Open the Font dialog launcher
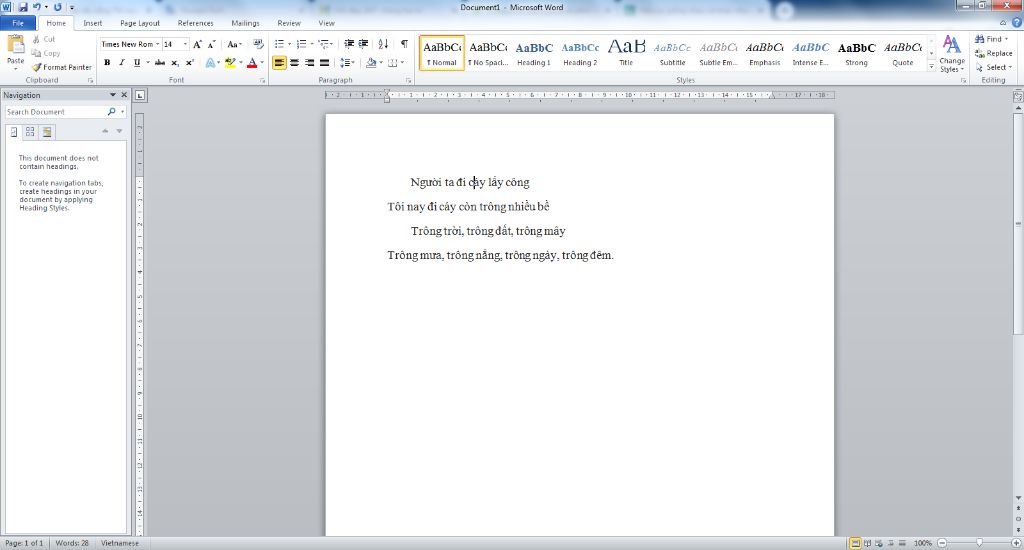Image resolution: width=1024 pixels, height=550 pixels. [x=262, y=80]
